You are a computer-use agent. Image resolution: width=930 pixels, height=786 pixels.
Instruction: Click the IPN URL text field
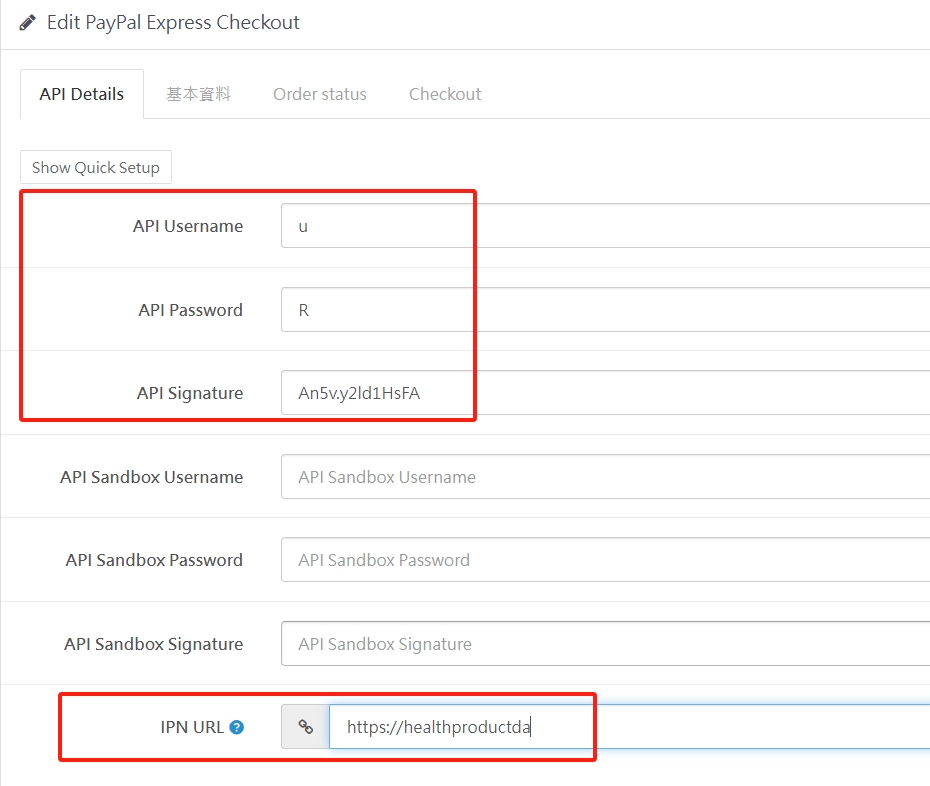(629, 727)
